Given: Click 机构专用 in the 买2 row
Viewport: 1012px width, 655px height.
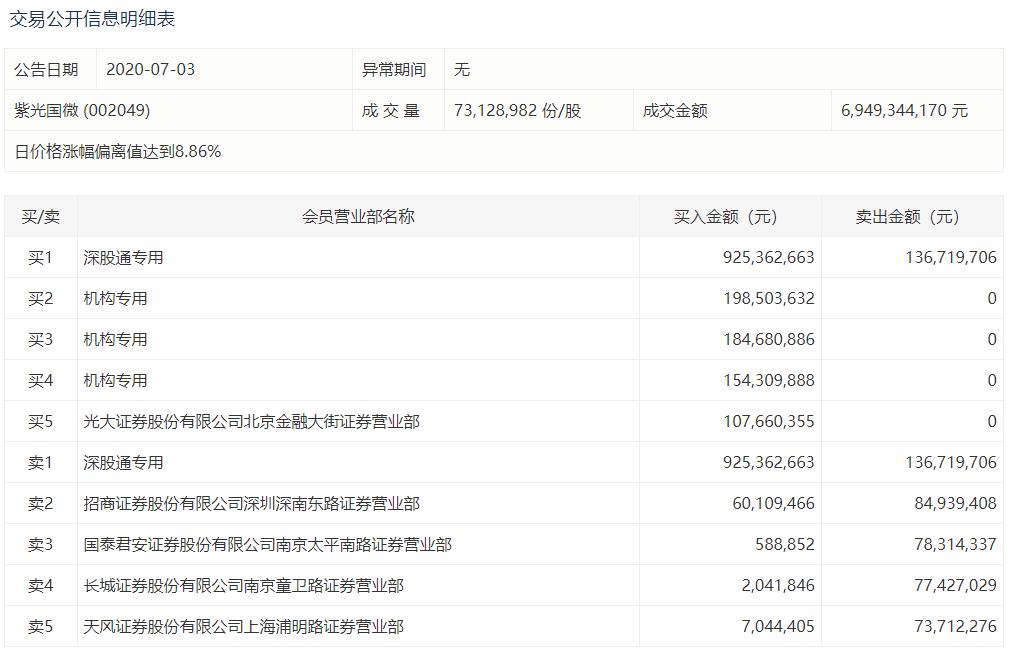Looking at the screenshot, I should (115, 299).
